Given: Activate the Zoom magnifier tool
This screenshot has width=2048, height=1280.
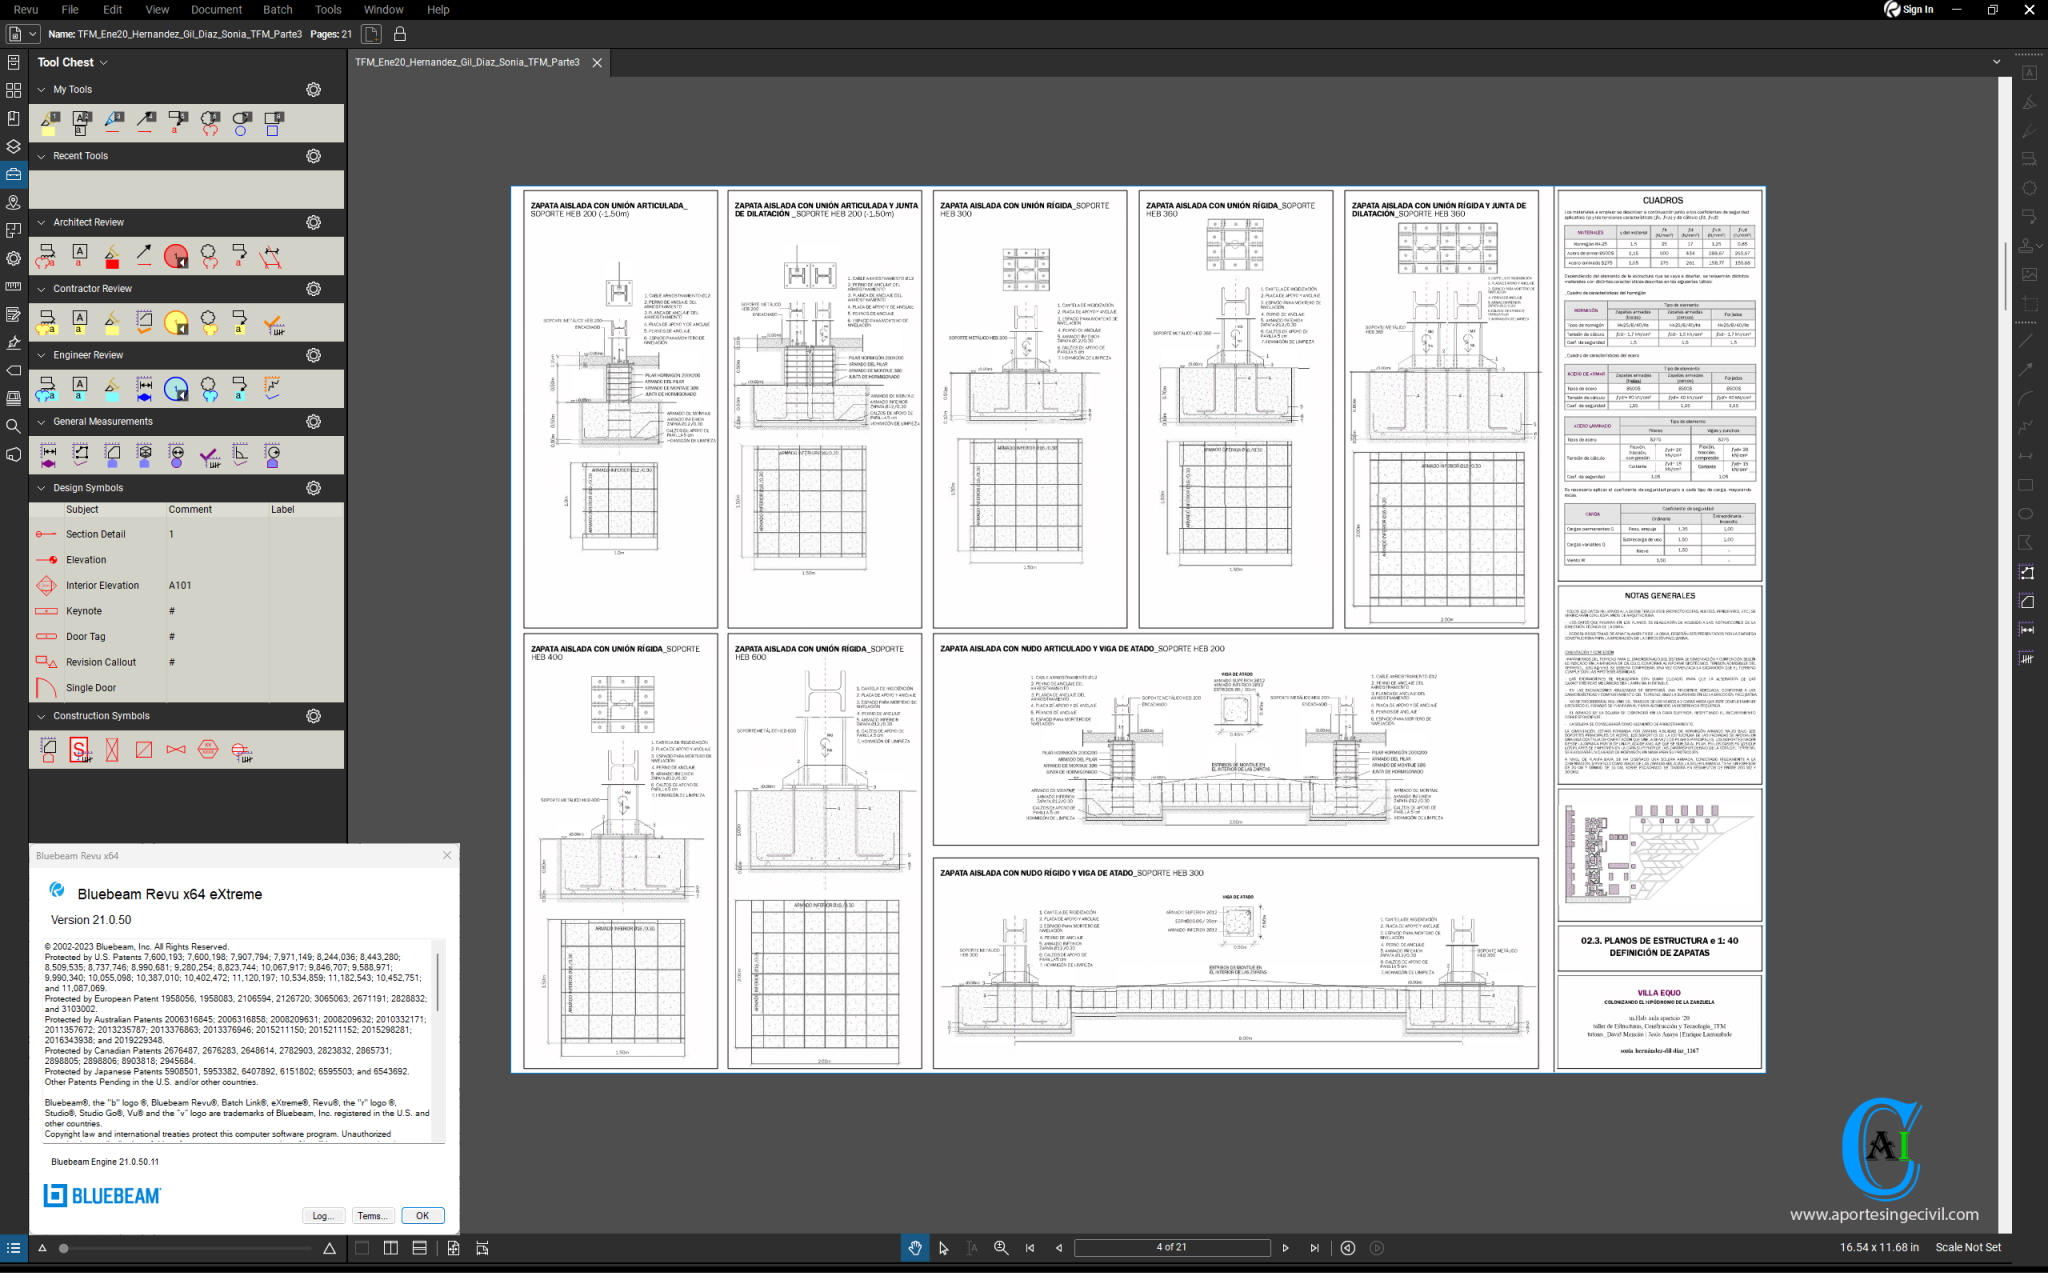Looking at the screenshot, I should point(1000,1247).
